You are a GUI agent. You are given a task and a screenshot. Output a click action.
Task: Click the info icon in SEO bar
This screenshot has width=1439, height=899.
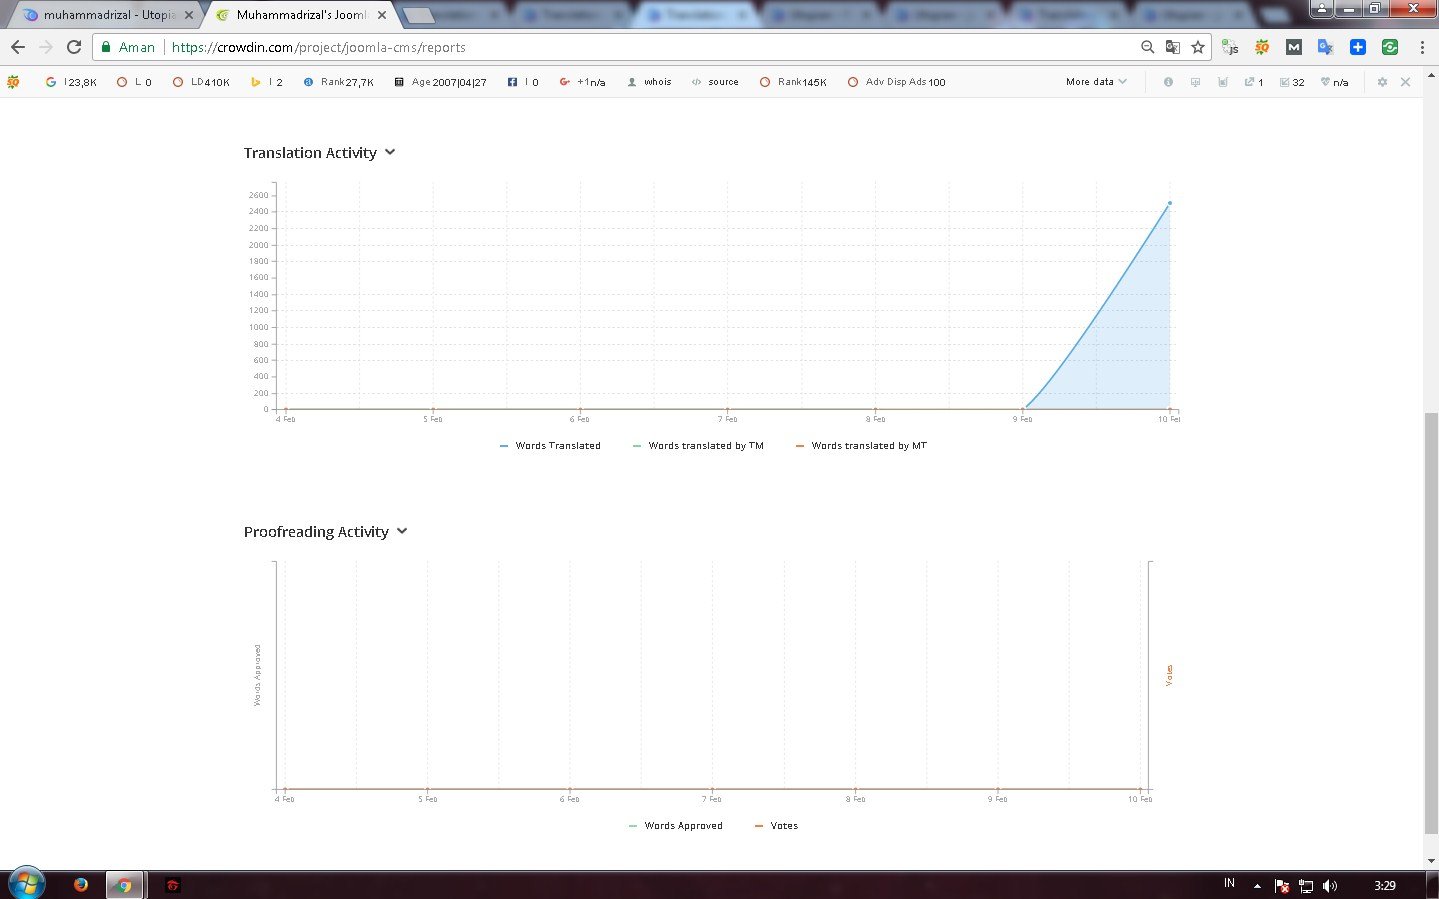coord(1168,82)
